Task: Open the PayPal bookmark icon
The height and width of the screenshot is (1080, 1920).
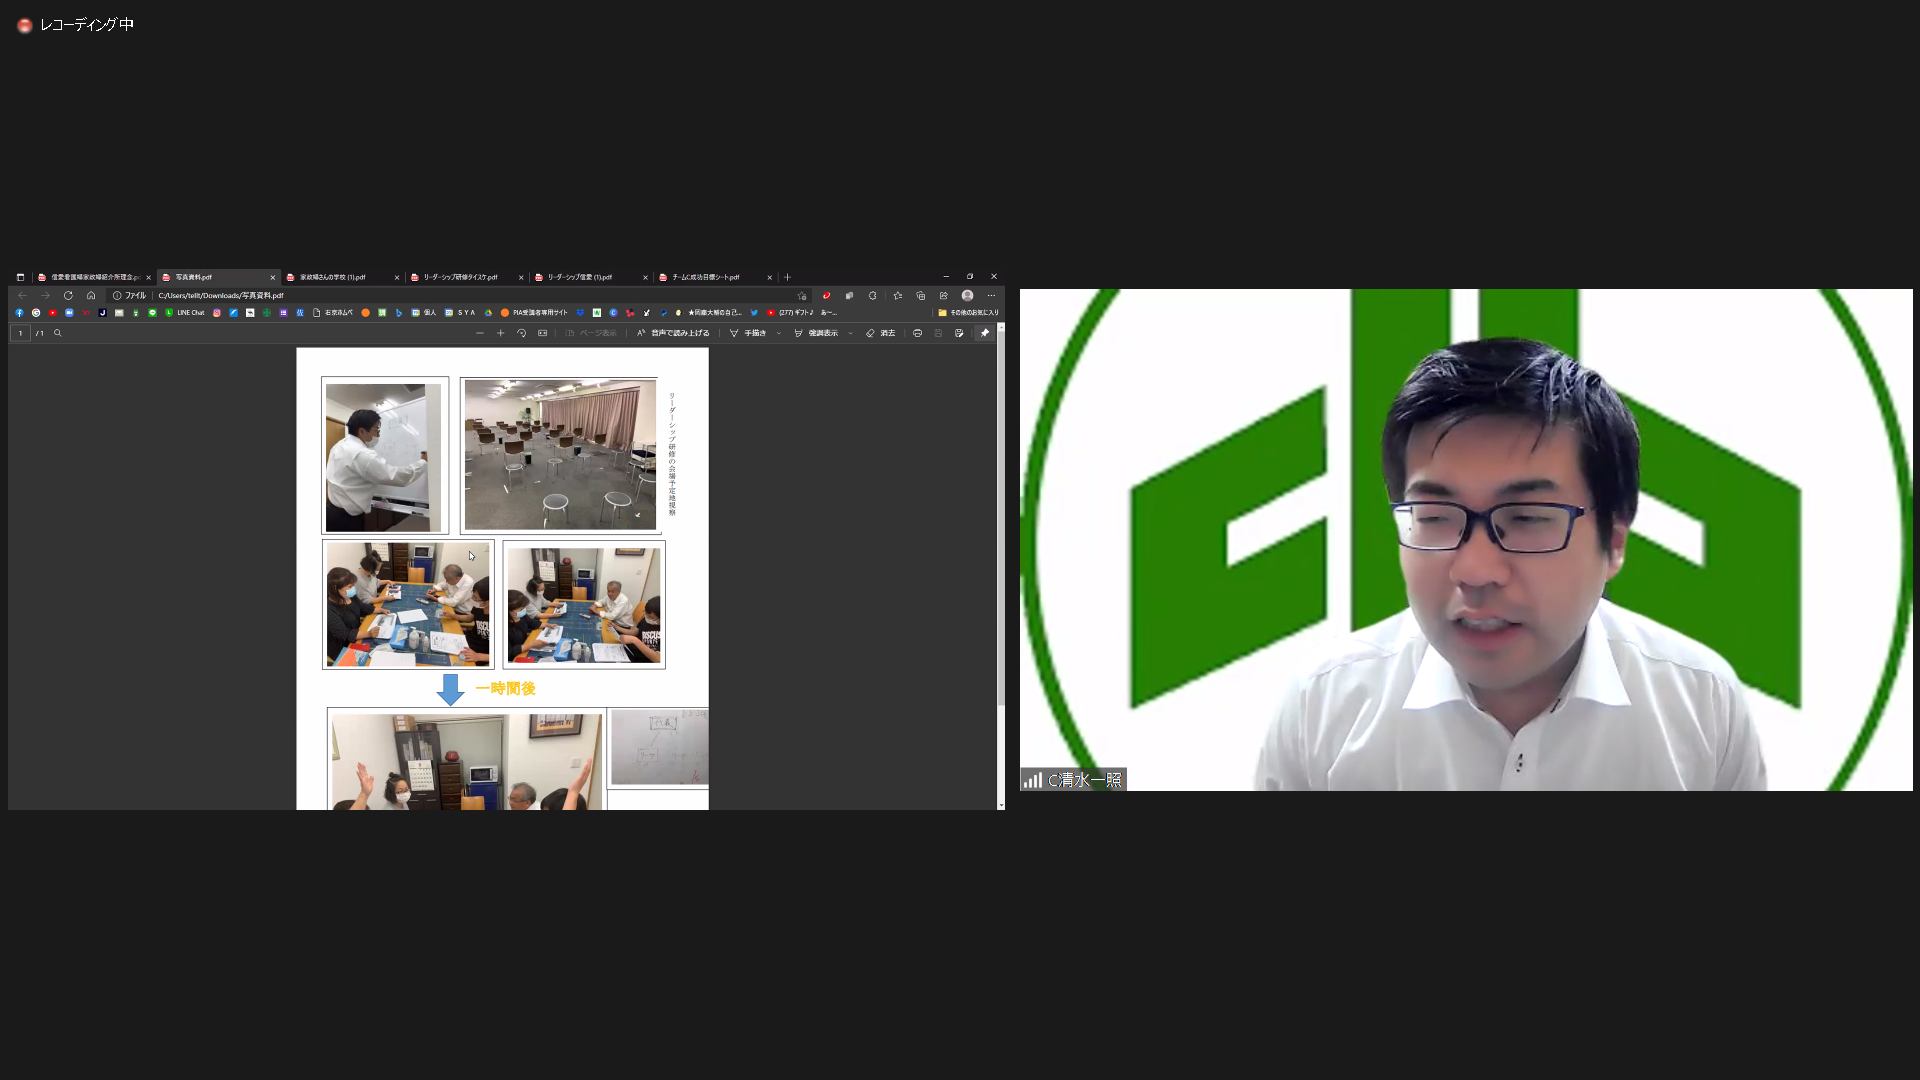Action: 663,313
